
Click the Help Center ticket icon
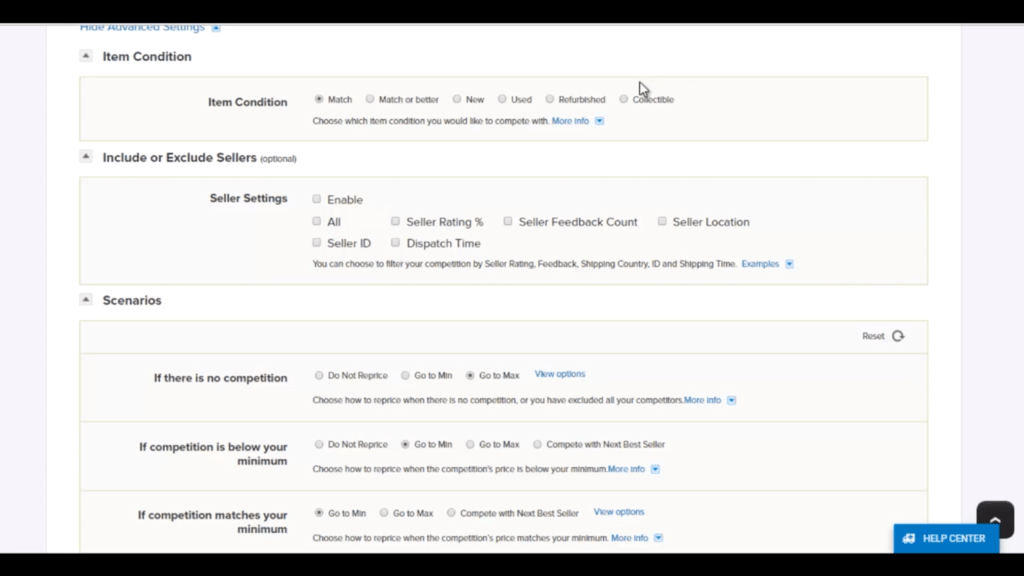pyautogui.click(x=909, y=538)
